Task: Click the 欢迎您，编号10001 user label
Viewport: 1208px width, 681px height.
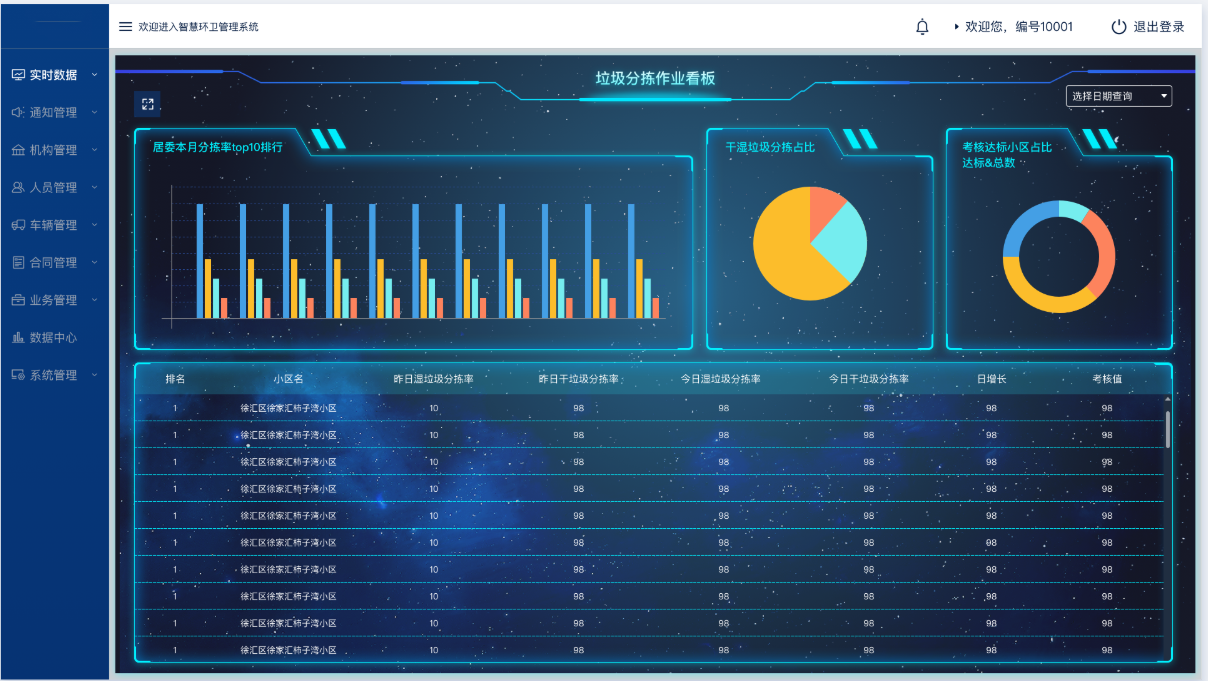Action: (1018, 27)
